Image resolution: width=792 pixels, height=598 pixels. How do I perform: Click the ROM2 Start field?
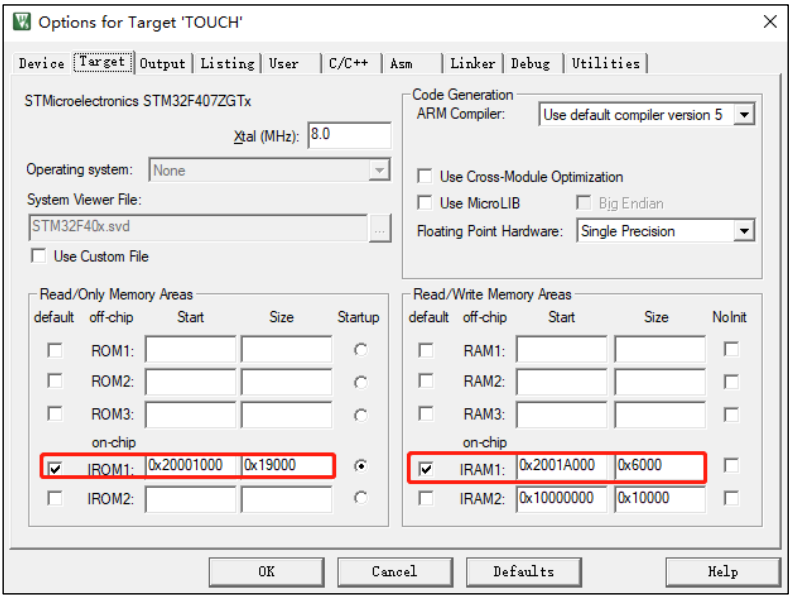coord(190,381)
